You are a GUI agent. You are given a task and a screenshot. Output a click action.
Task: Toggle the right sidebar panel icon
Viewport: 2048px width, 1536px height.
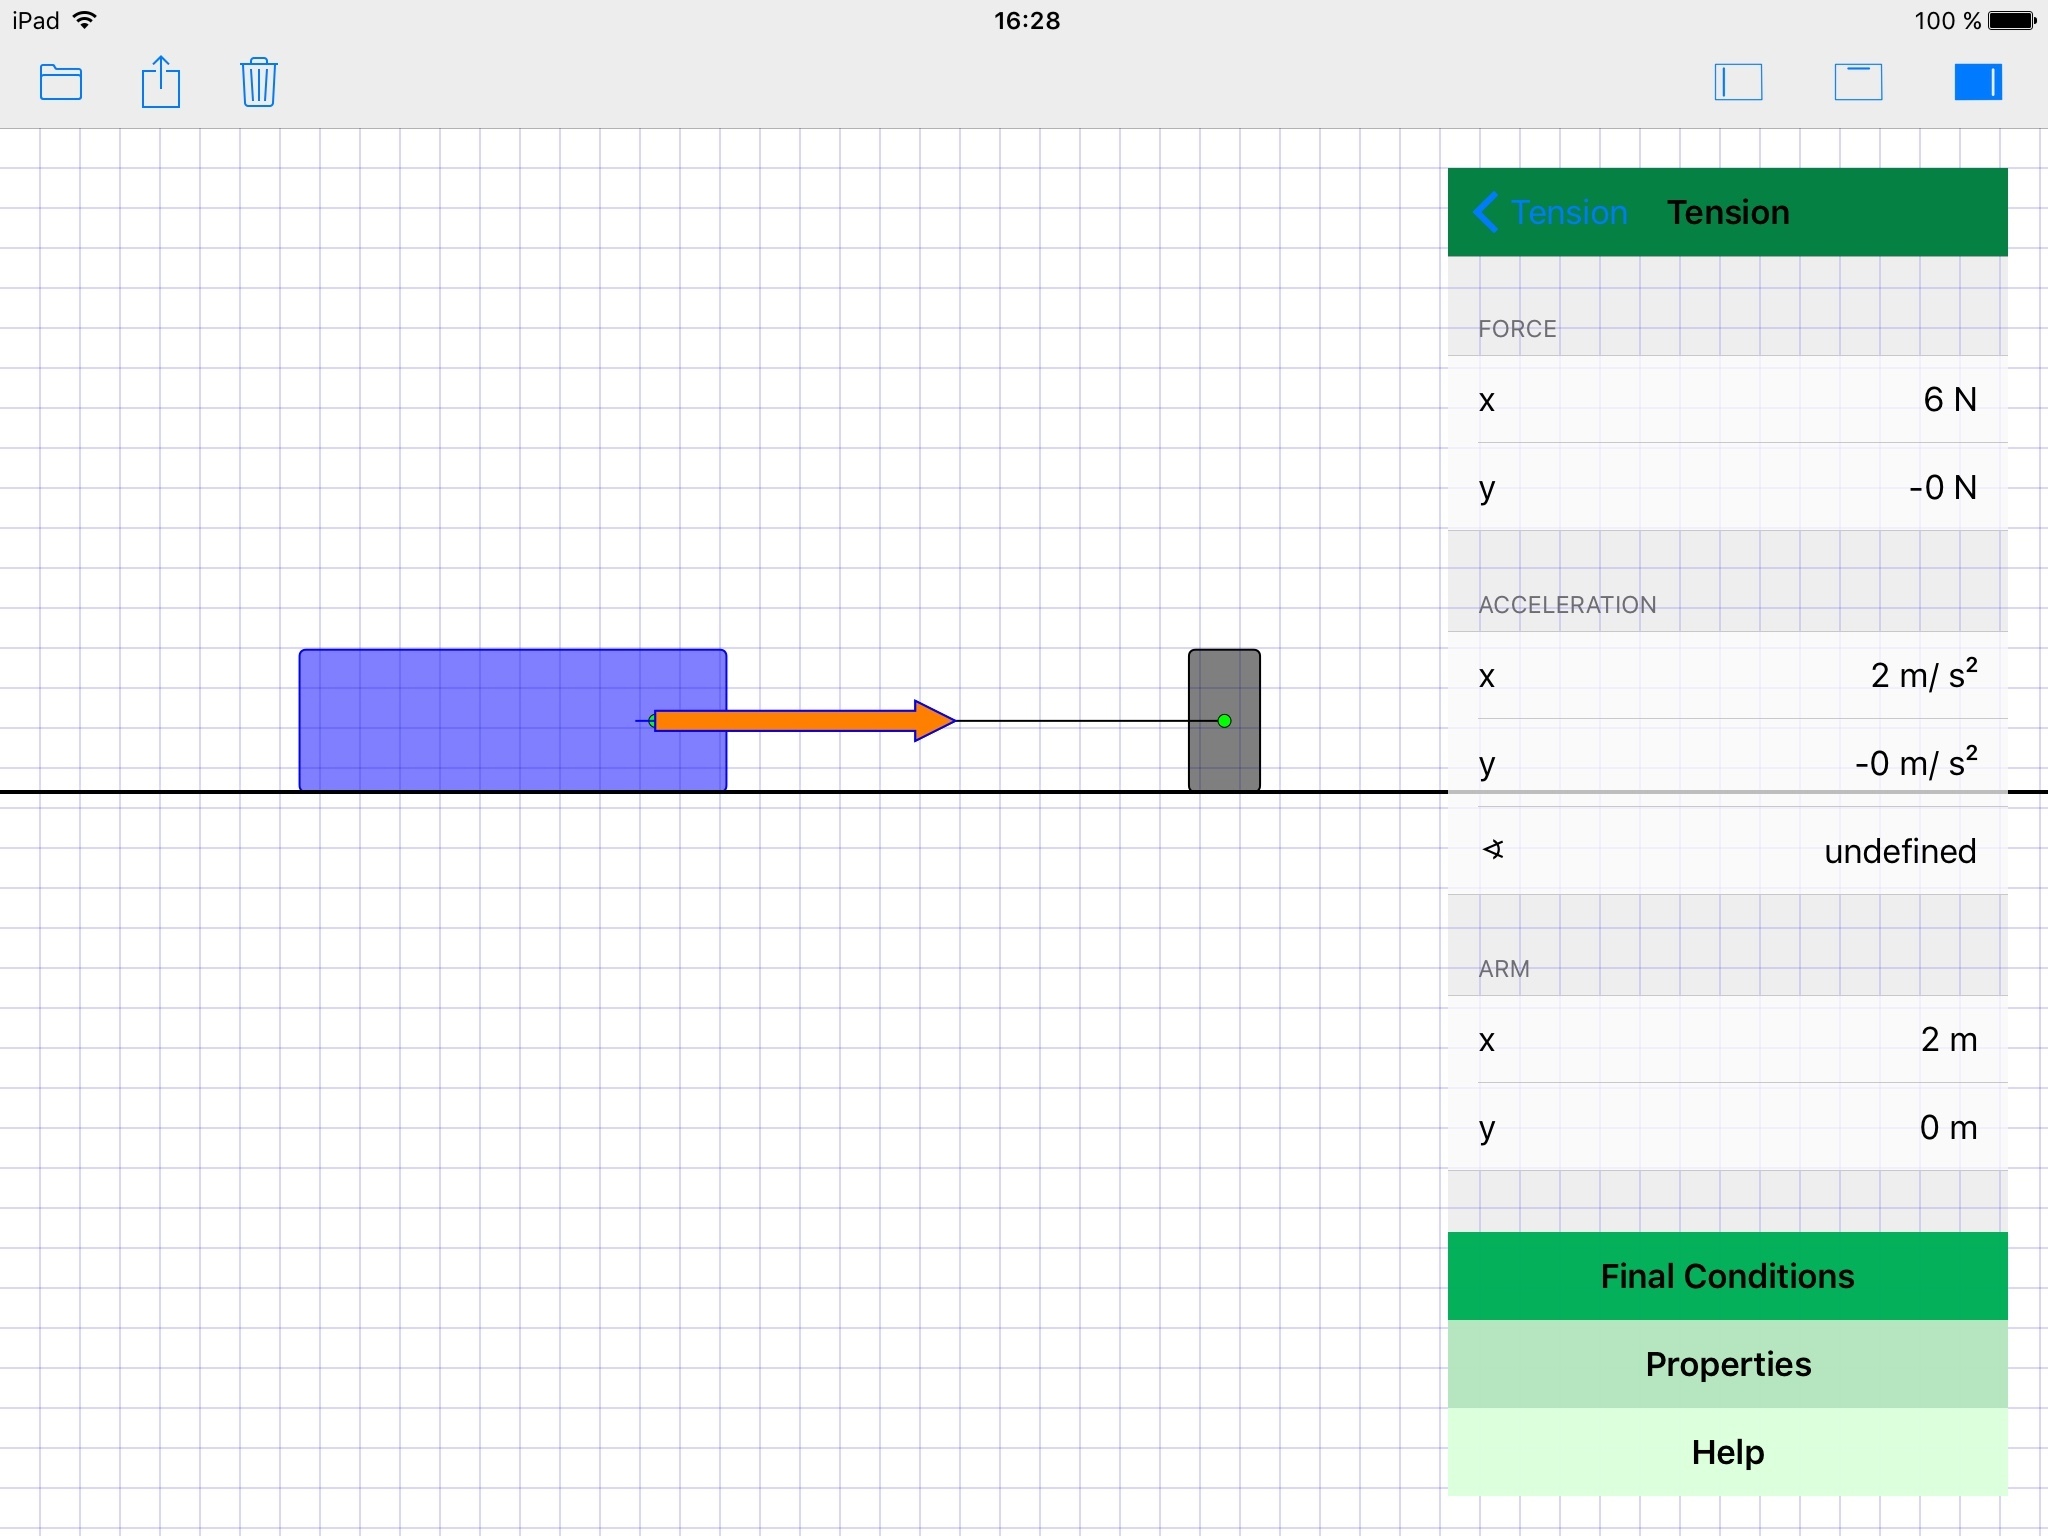point(1978,82)
